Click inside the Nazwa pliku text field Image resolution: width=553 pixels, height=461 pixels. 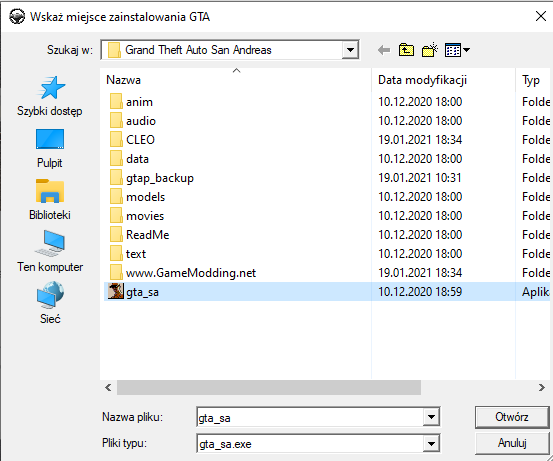pyautogui.click(x=310, y=418)
